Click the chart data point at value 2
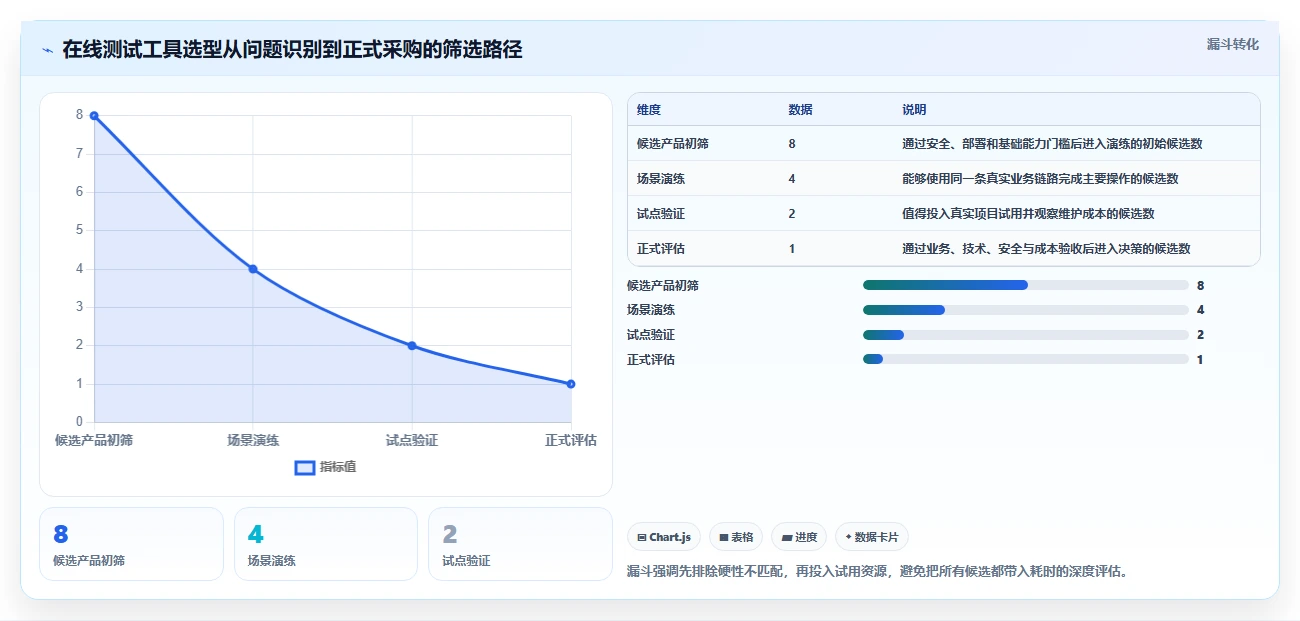The image size is (1300, 621). pos(412,346)
